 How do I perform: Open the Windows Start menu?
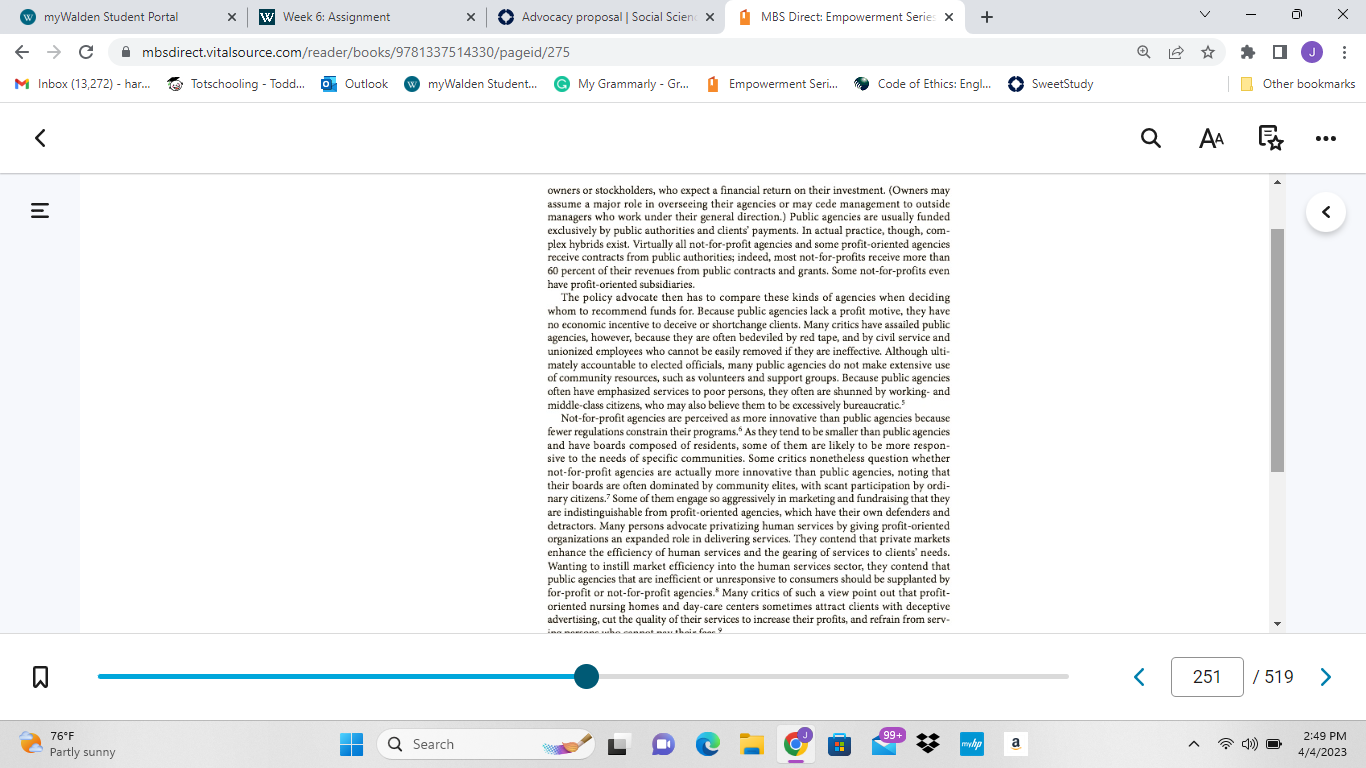[351, 744]
